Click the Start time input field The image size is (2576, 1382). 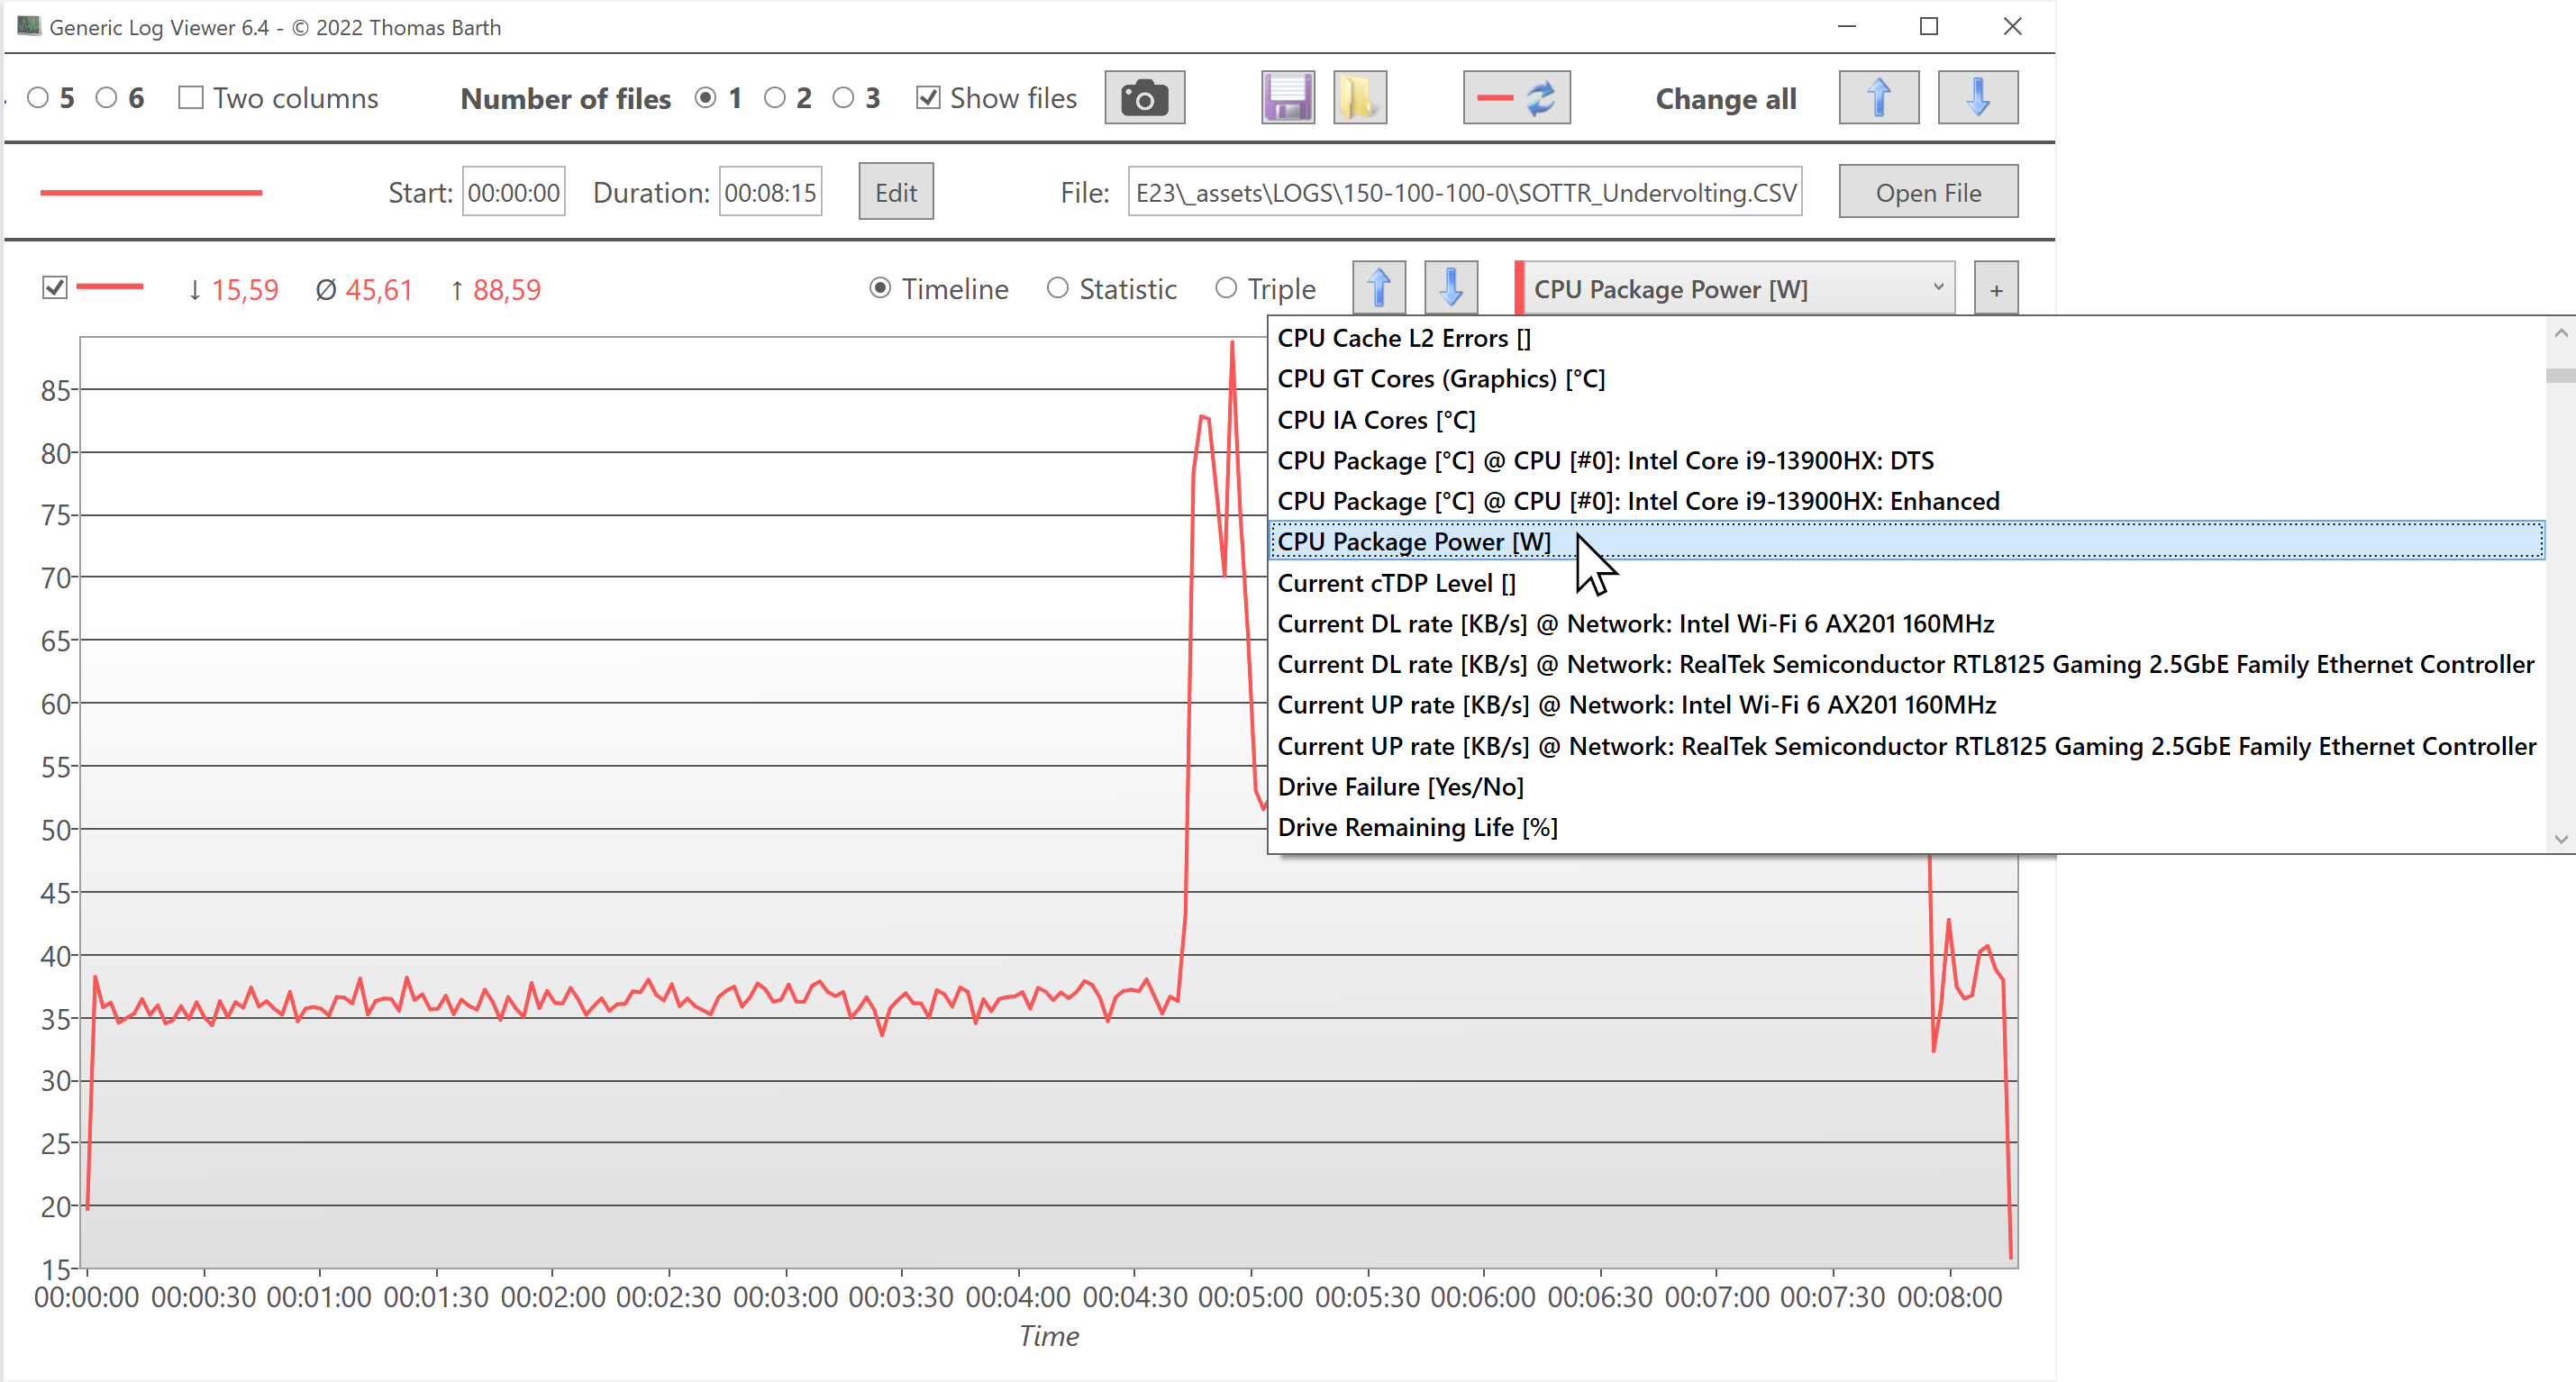[513, 193]
